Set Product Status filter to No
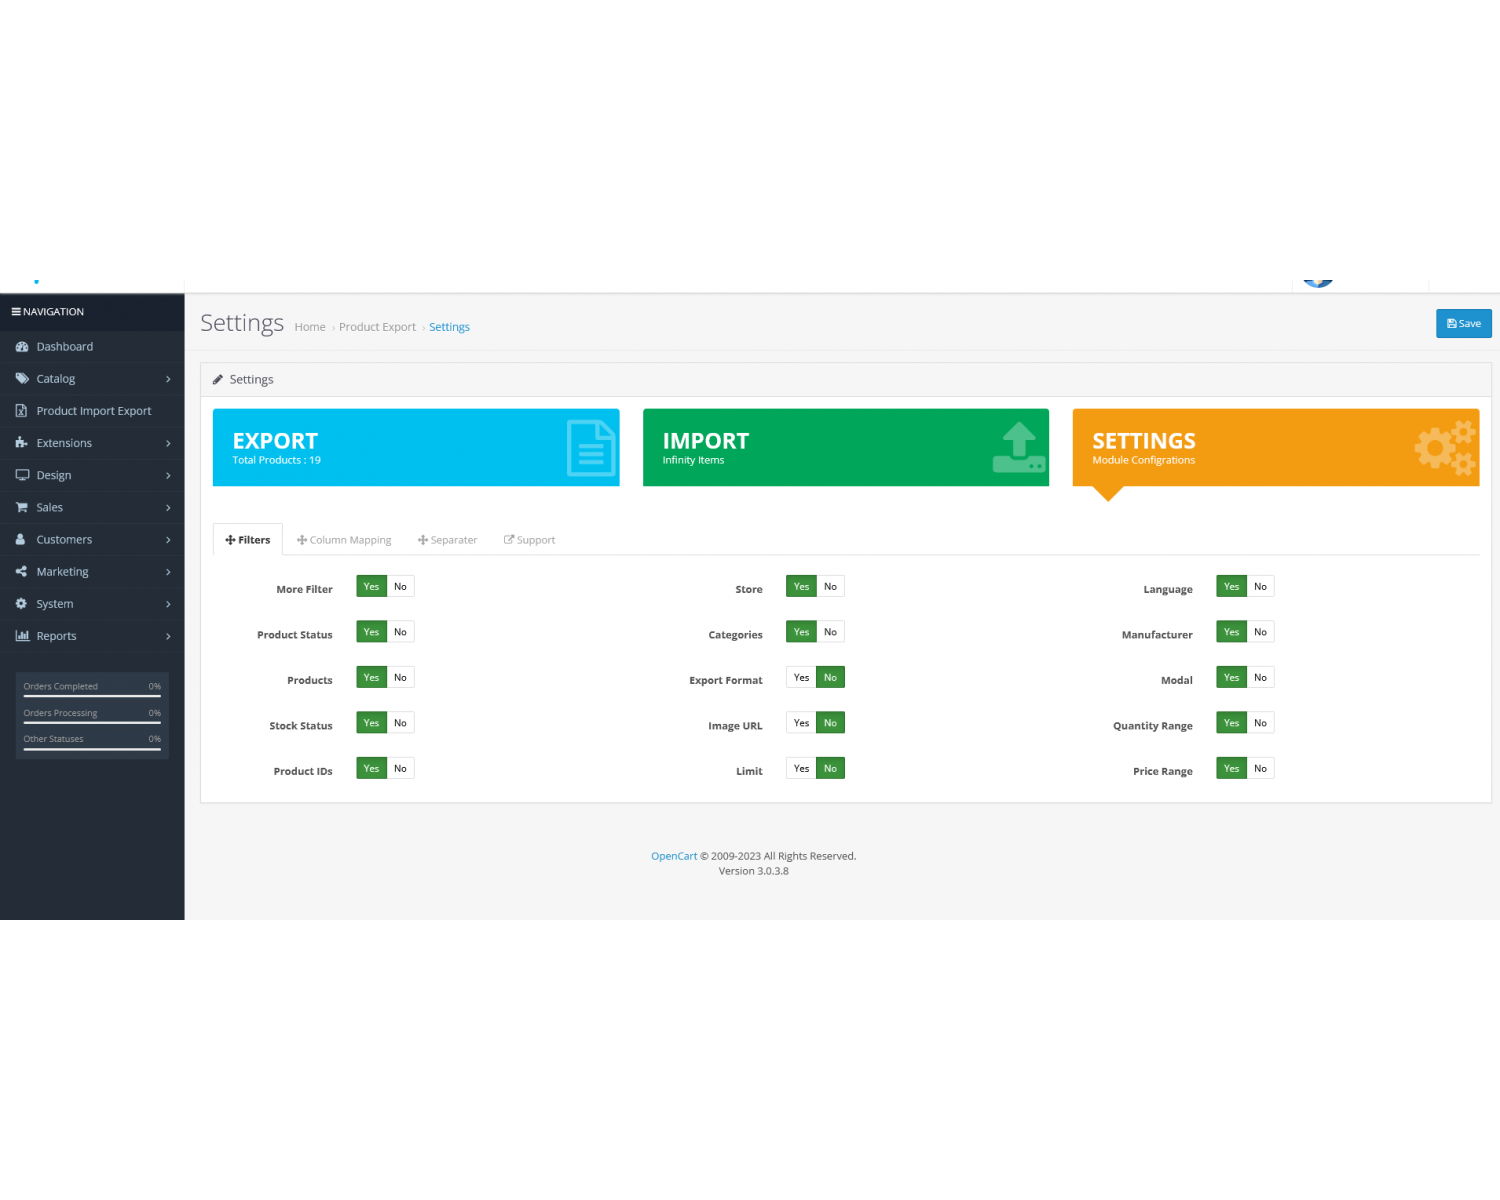1500x1200 pixels. pos(399,631)
